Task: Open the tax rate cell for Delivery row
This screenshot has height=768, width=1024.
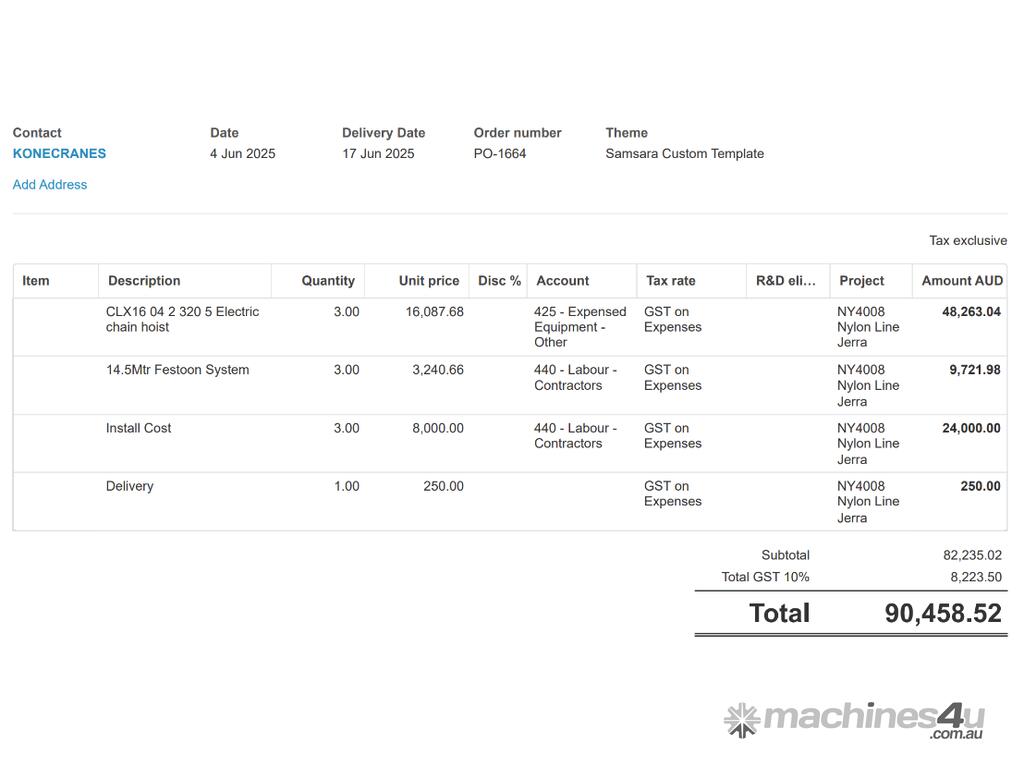Action: coord(673,494)
